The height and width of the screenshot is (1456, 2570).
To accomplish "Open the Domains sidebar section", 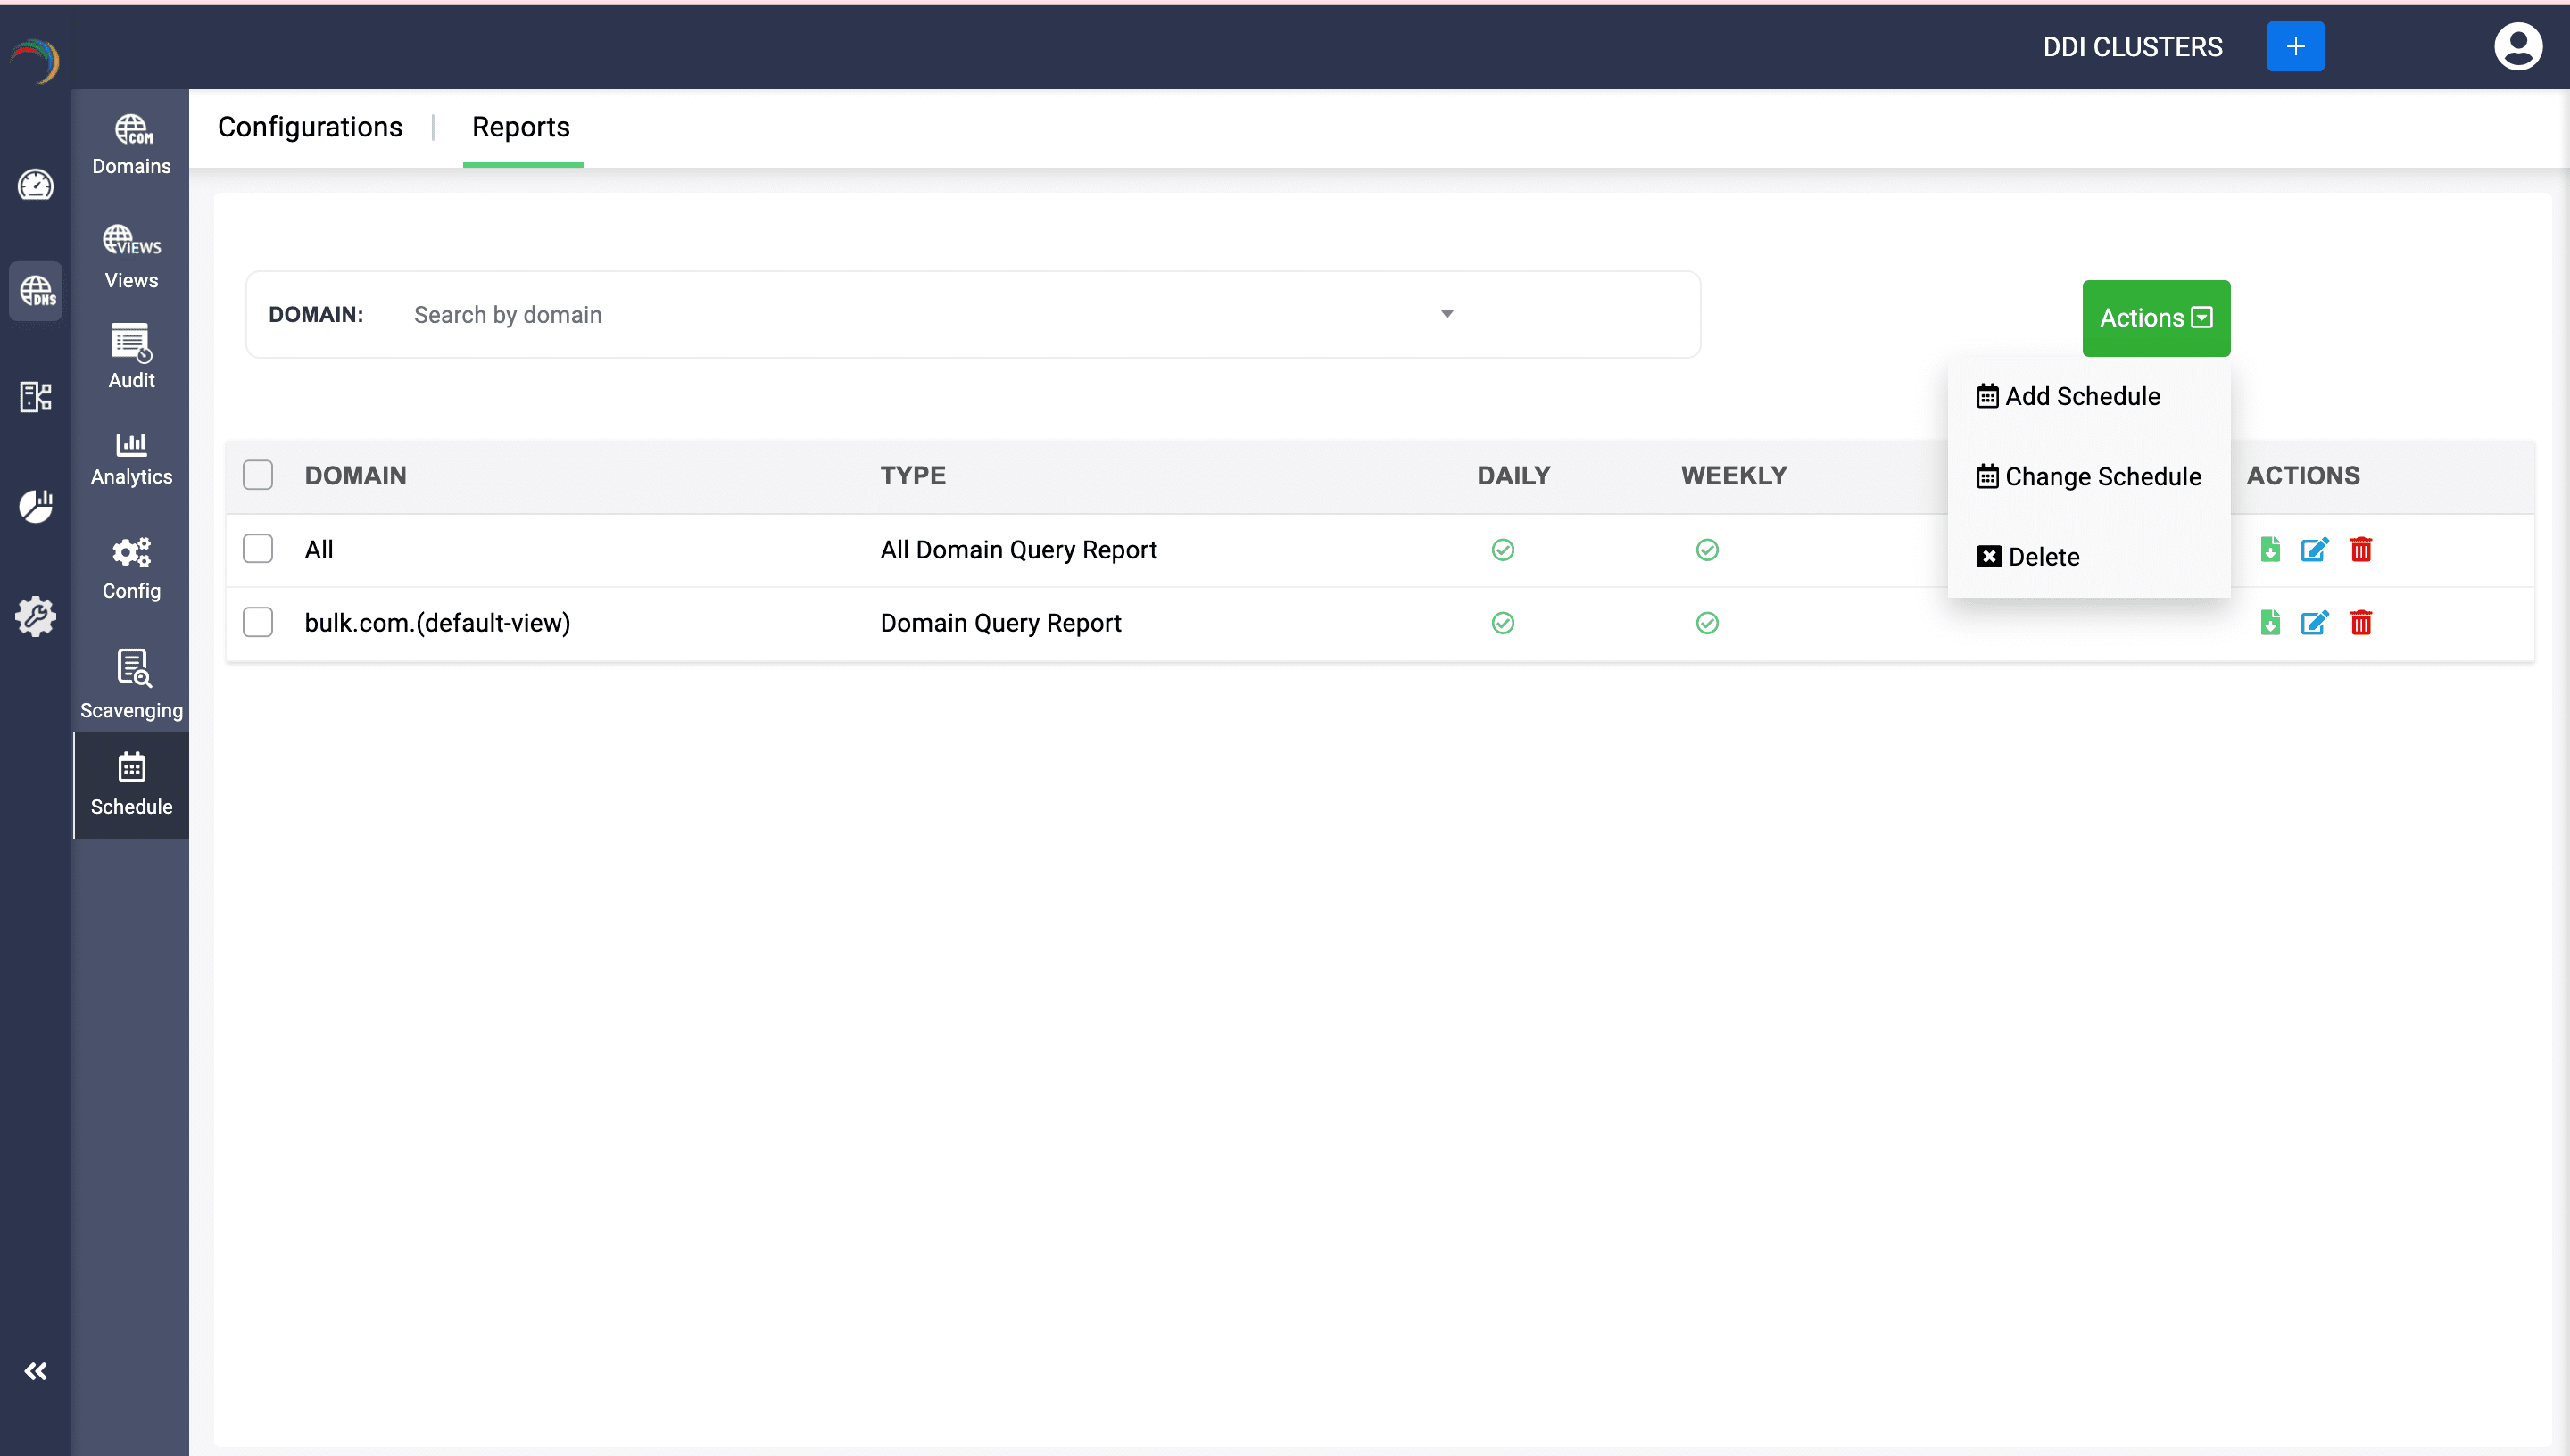I will (x=131, y=145).
